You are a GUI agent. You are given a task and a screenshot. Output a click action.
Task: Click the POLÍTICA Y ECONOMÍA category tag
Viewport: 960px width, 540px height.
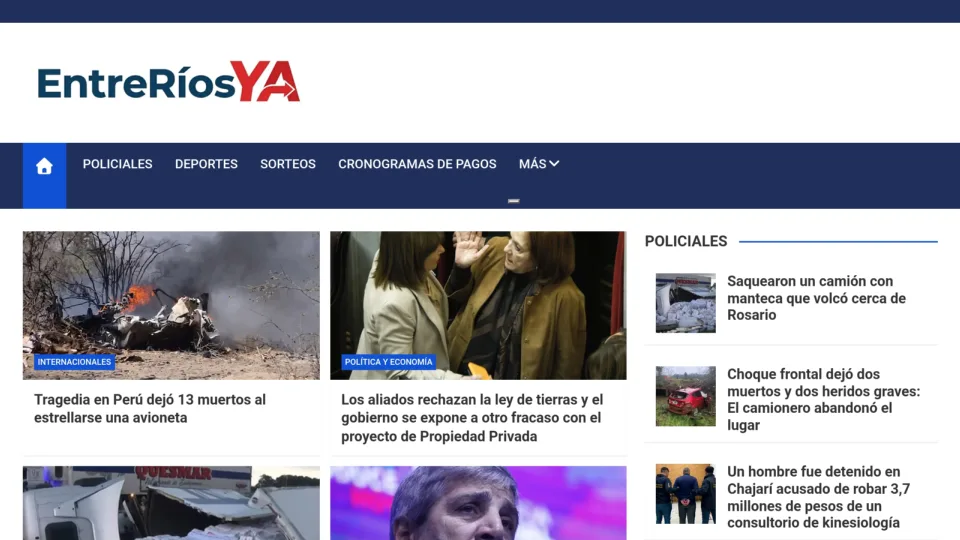388,362
